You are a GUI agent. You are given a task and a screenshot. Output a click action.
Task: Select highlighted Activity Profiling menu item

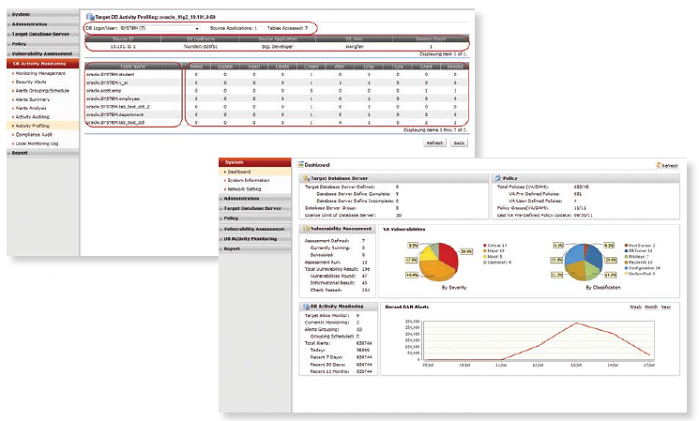pos(43,126)
